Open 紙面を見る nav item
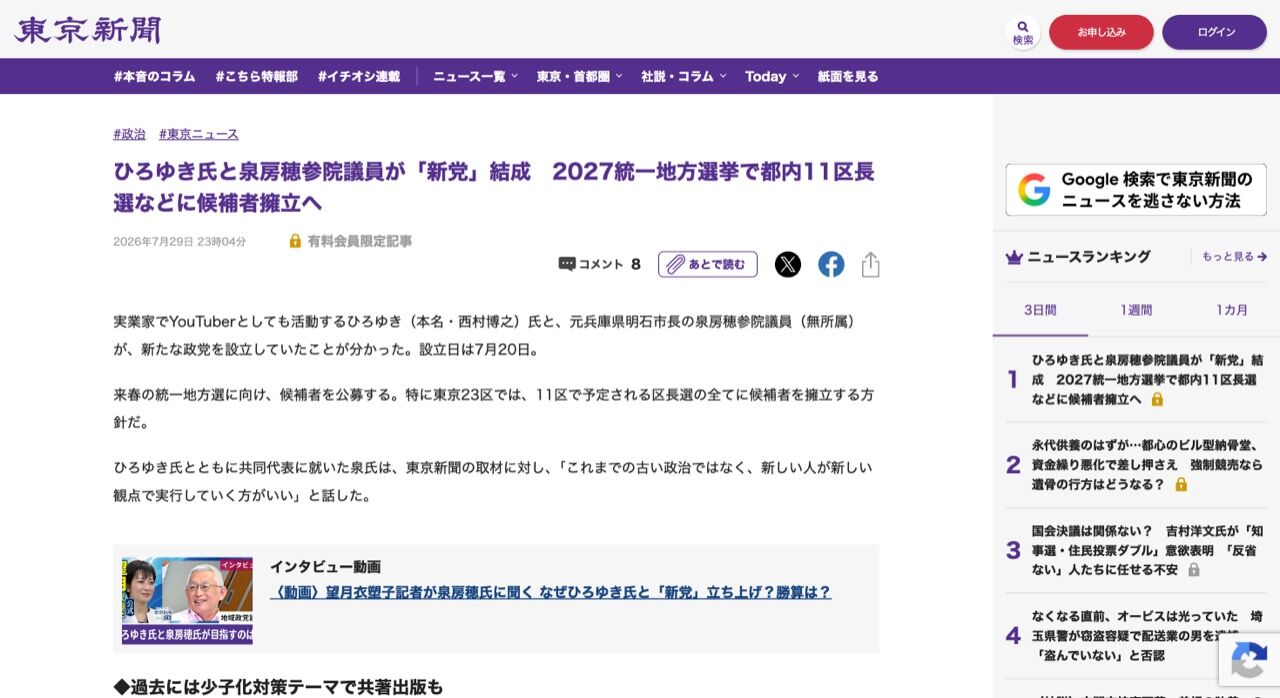 848,76
